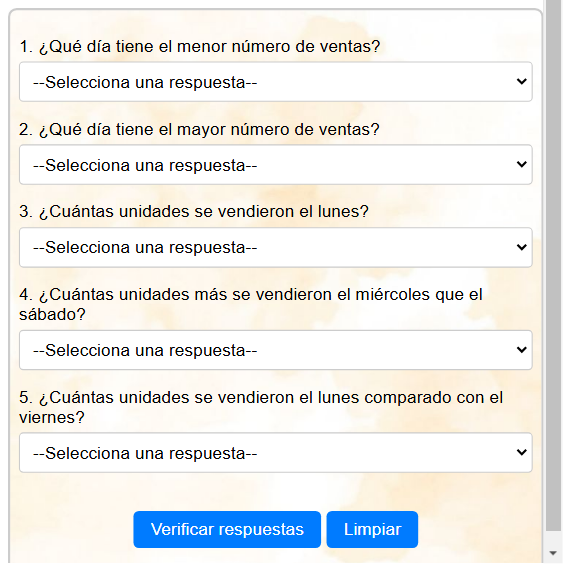Click the question 5 text about lunes and viernes
573x575 pixels.
[261, 407]
